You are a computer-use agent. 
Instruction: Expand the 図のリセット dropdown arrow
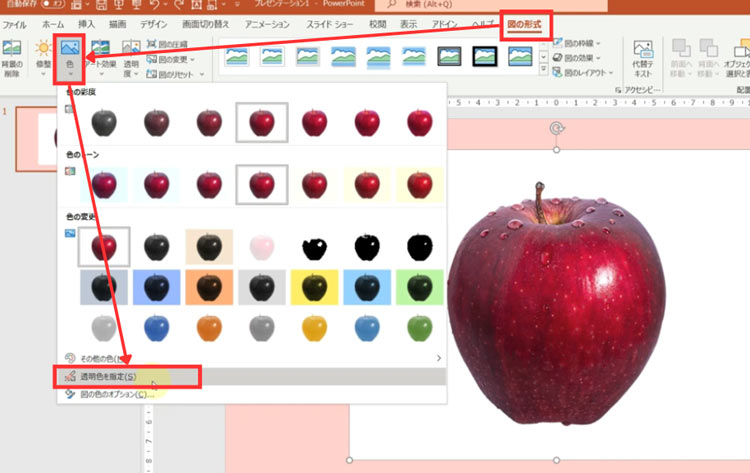coord(202,75)
